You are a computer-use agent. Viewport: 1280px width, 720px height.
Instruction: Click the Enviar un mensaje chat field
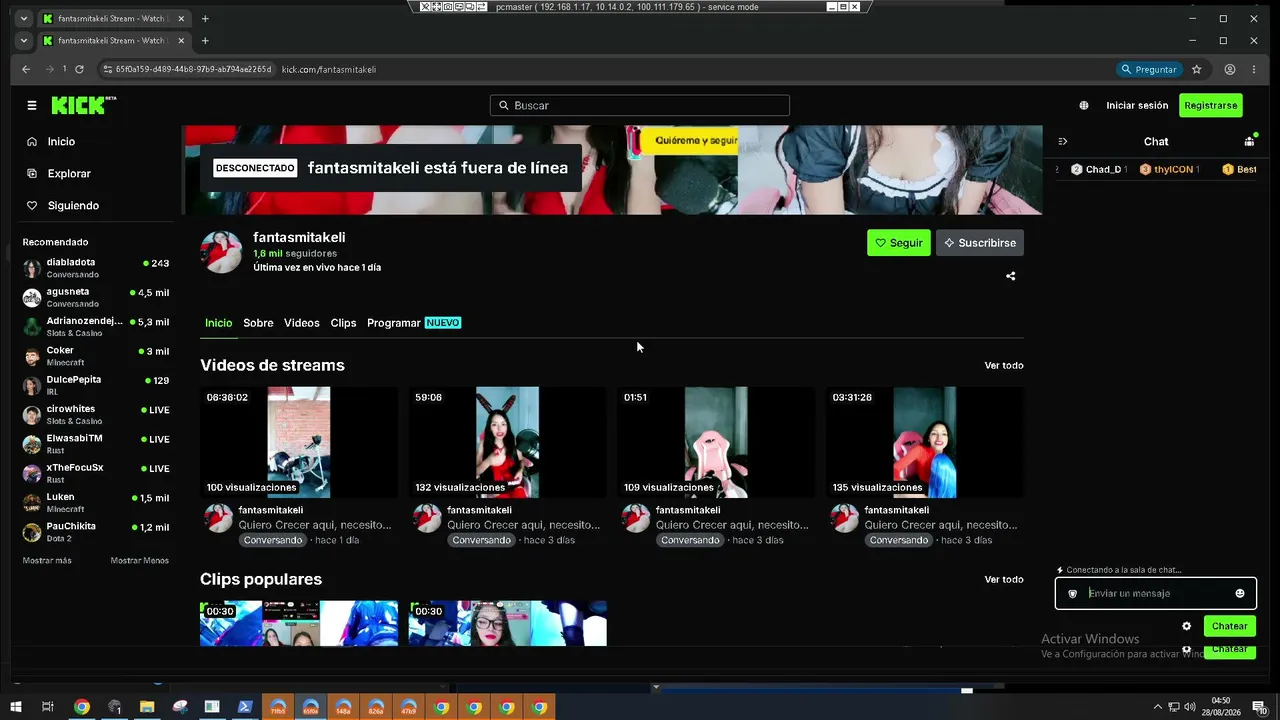[x=1155, y=594]
